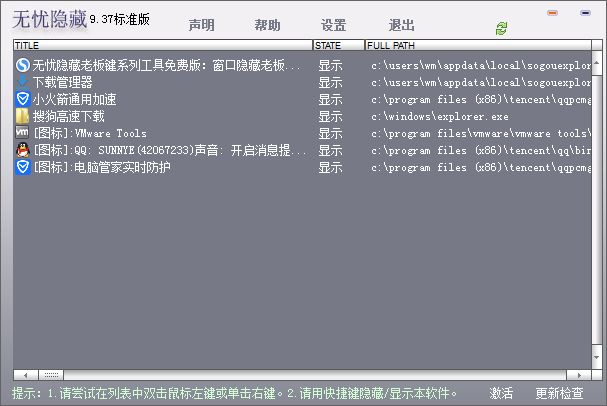Click the horizontal scrollbar right arrow
Screen dimensions: 607x406
click(579, 375)
